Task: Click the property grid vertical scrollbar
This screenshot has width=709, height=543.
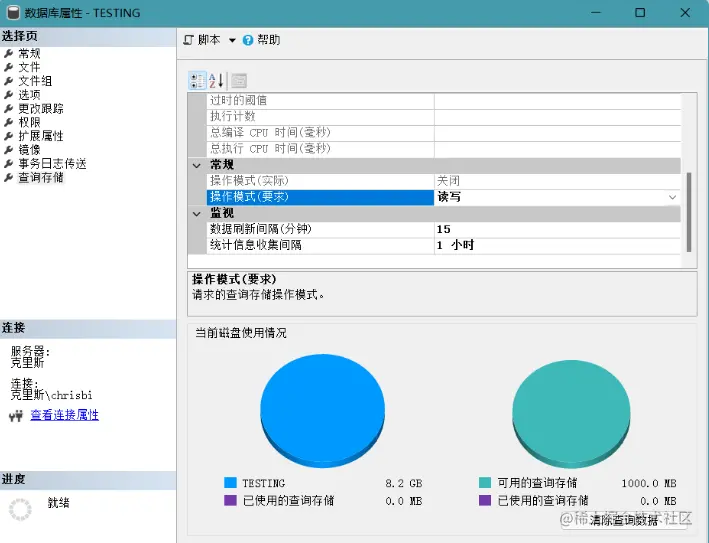Action: pos(689,212)
